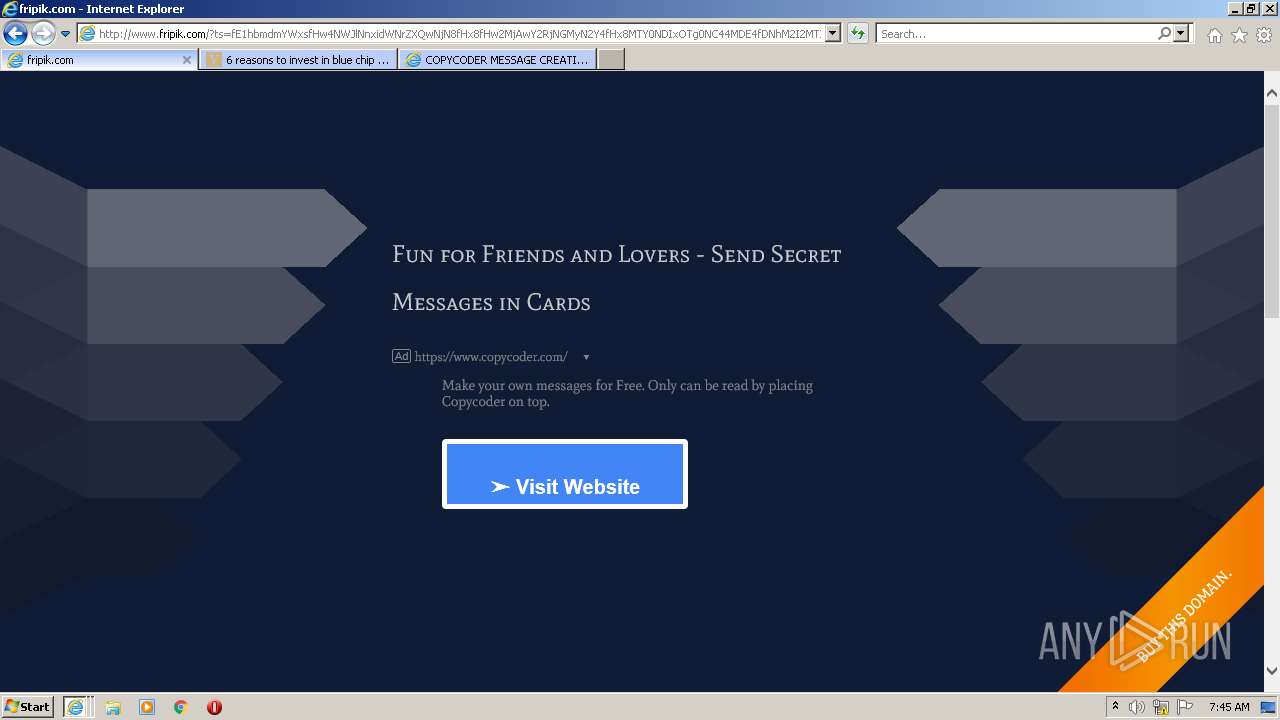Open the https://www.copycoder.com/ link
This screenshot has width=1280, height=720.
[491, 357]
